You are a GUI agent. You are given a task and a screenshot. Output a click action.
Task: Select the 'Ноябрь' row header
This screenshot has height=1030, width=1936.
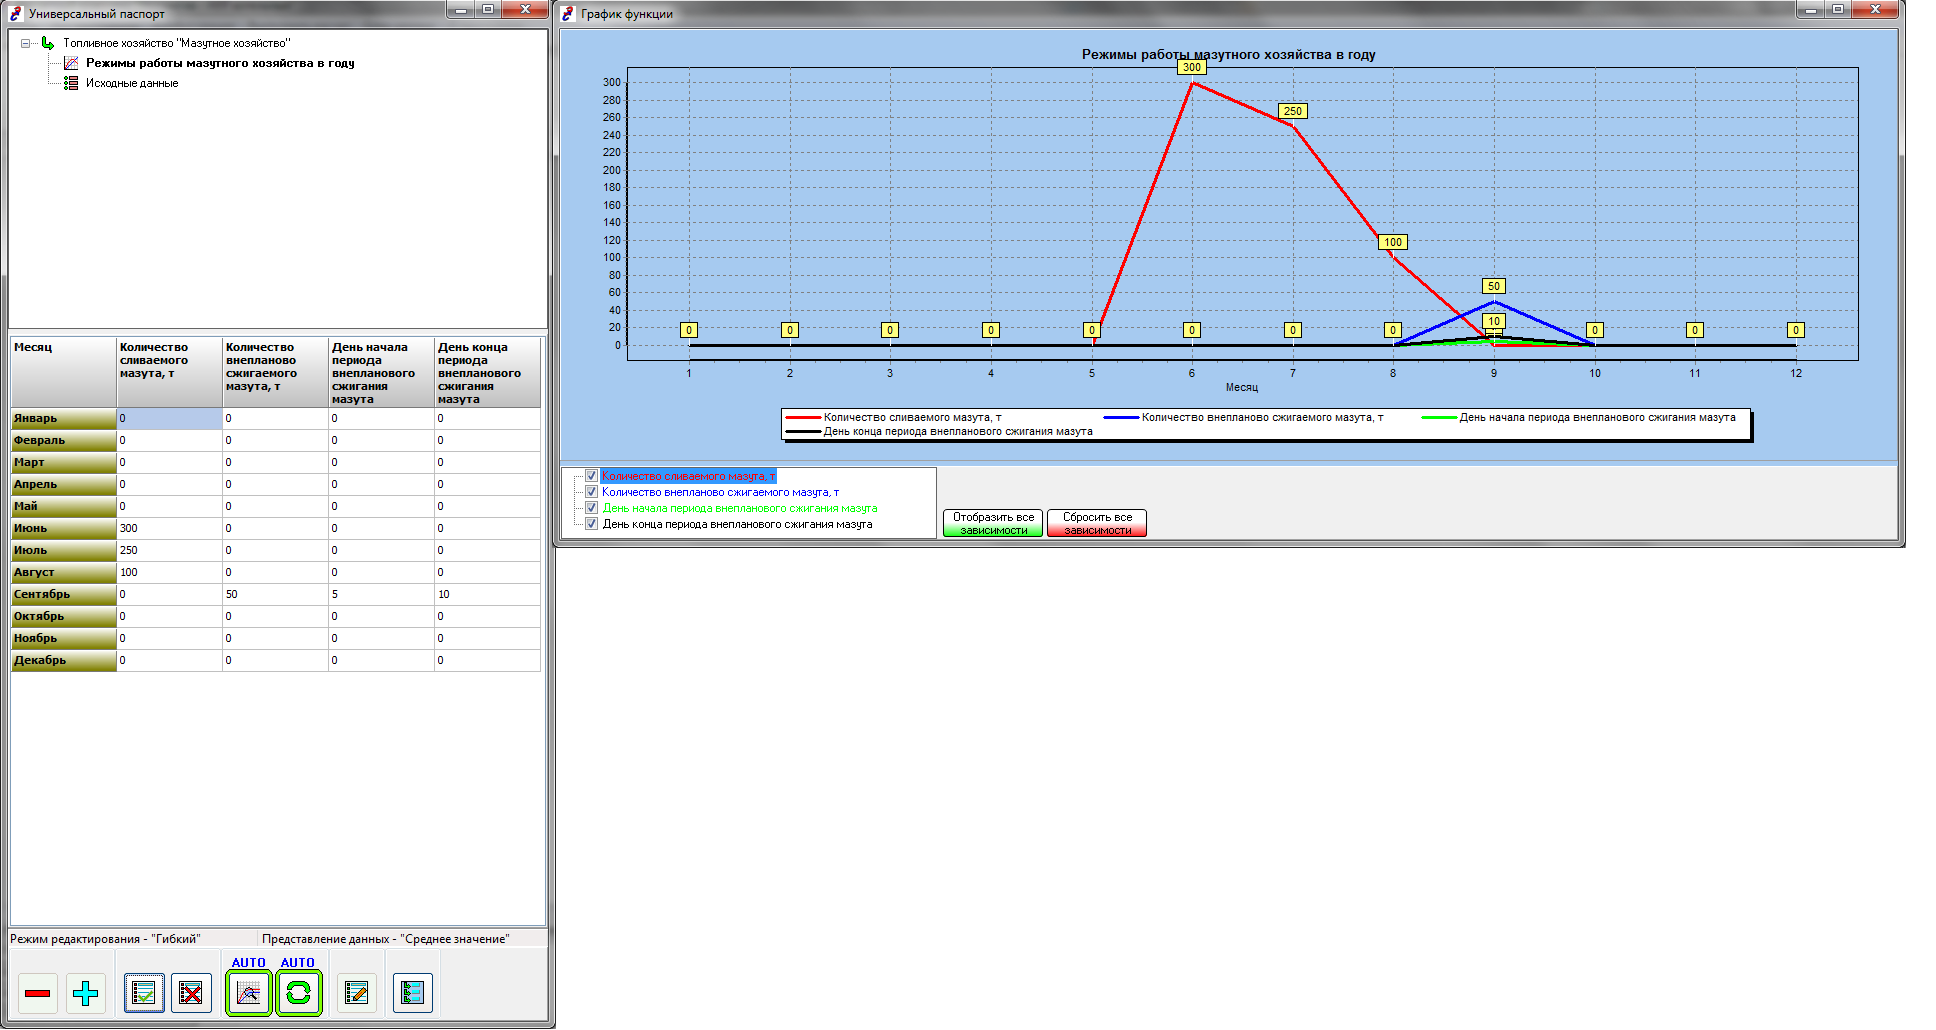tap(63, 638)
